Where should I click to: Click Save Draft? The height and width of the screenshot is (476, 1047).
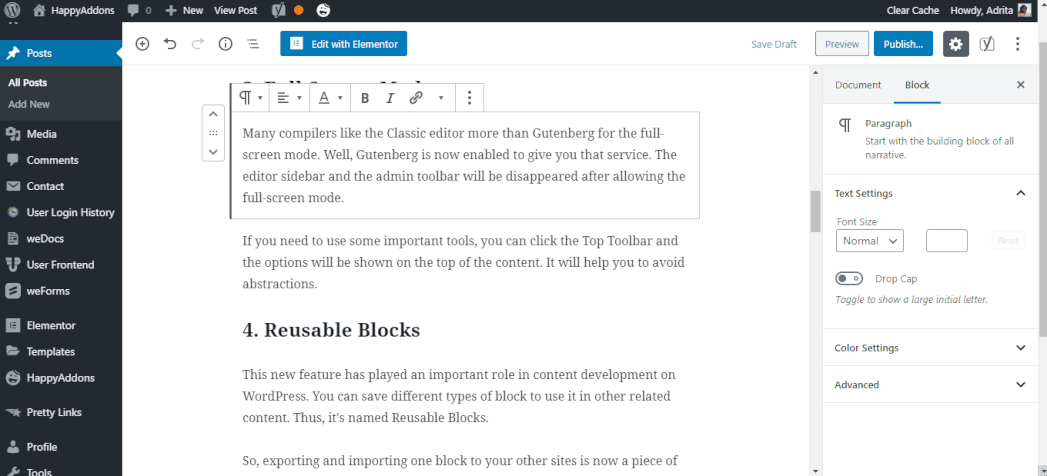[x=774, y=44]
